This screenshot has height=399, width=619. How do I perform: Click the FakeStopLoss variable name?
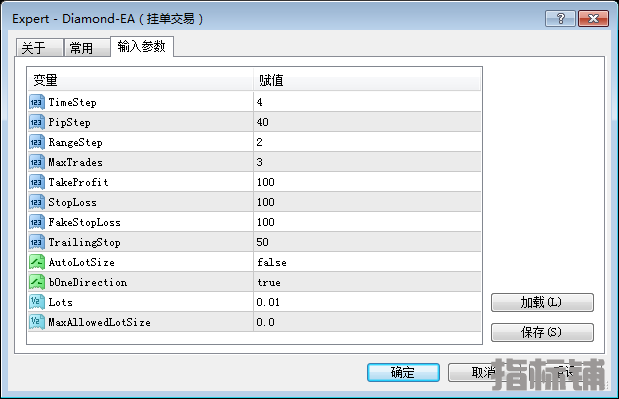pyautogui.click(x=84, y=222)
